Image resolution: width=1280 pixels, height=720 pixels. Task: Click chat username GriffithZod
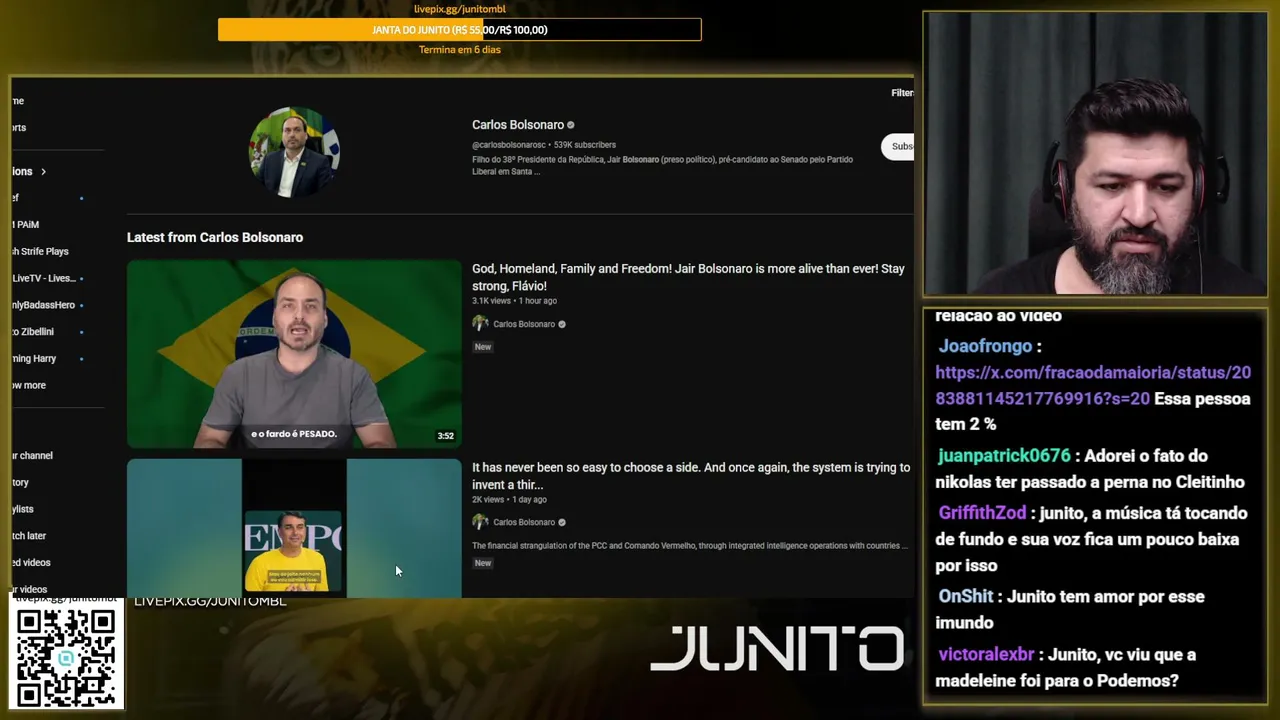(982, 513)
